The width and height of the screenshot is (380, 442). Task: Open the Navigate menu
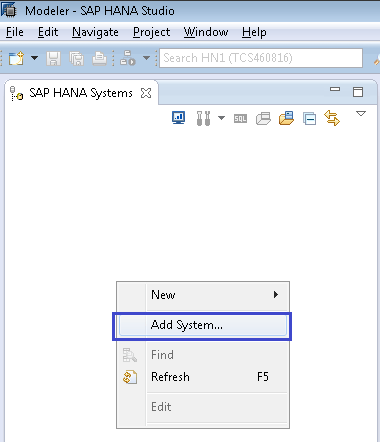click(95, 32)
